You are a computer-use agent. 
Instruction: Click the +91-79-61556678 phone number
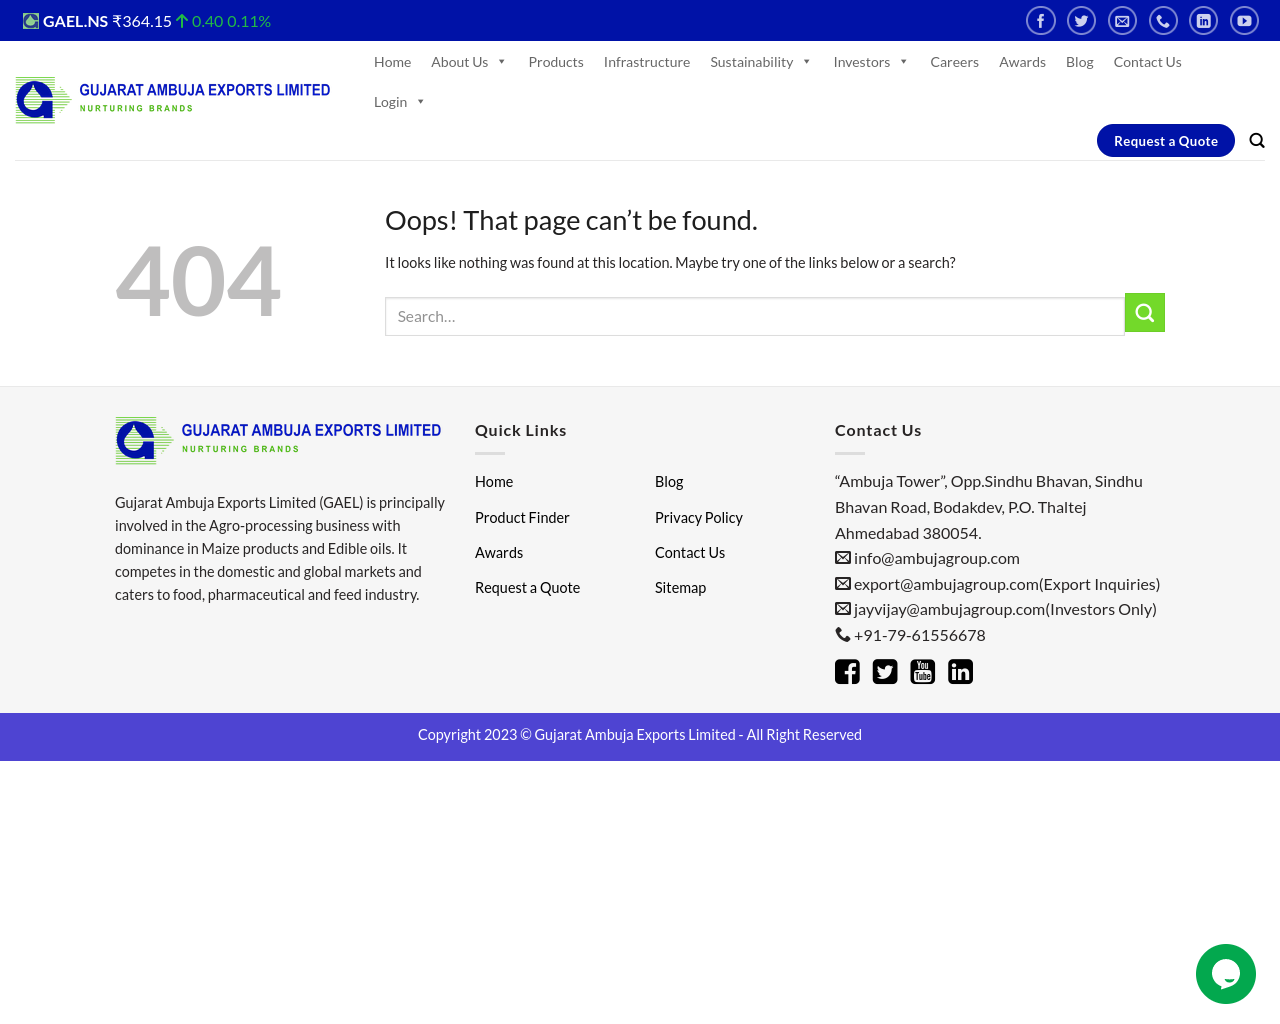pyautogui.click(x=920, y=635)
